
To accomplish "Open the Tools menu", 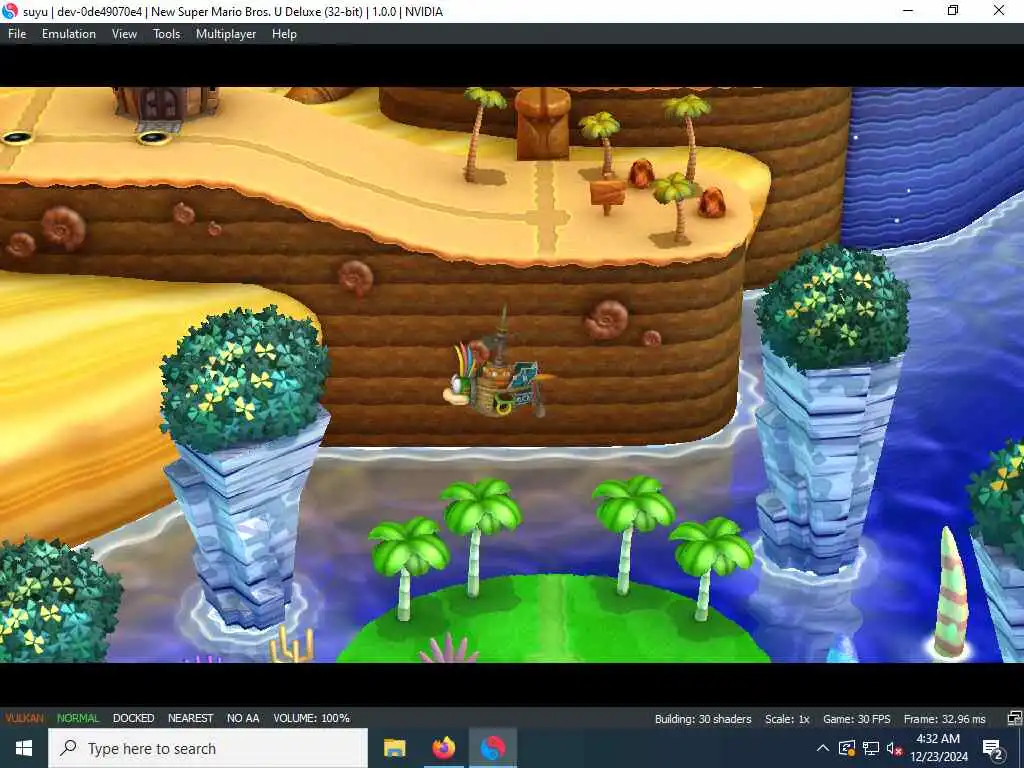I will (x=167, y=34).
